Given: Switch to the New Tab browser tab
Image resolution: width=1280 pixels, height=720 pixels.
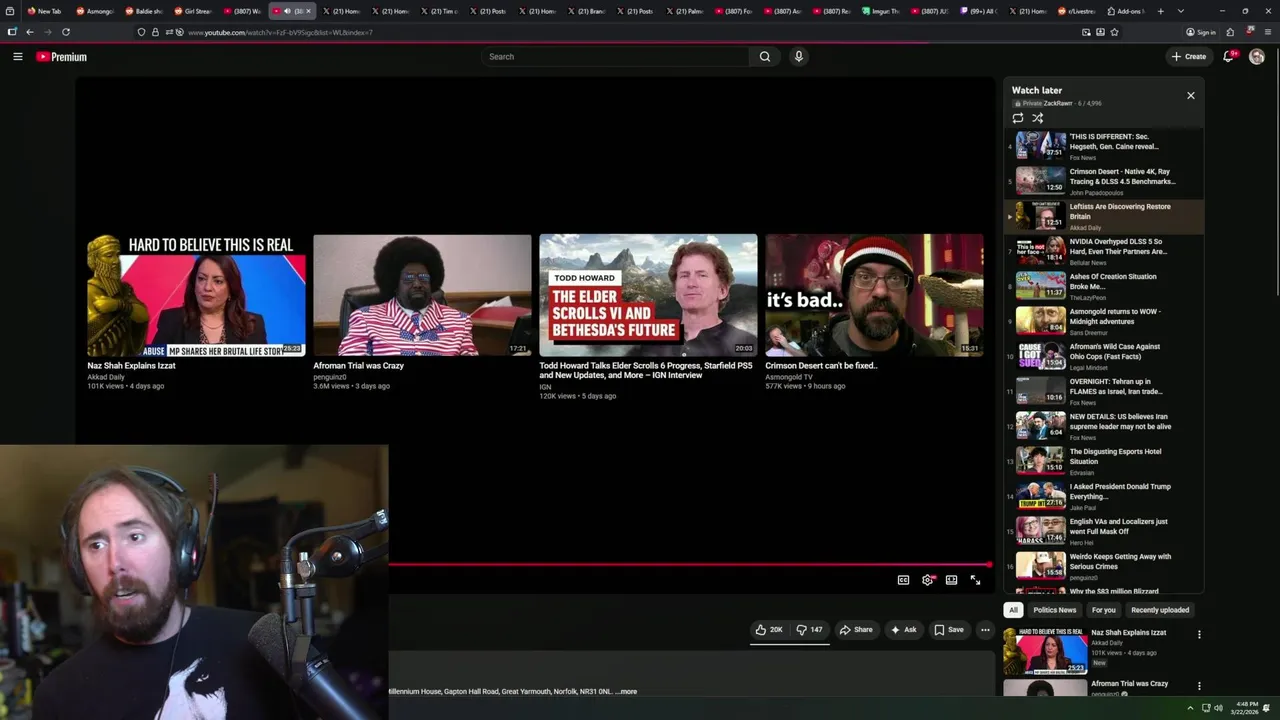Looking at the screenshot, I should click(x=44, y=11).
